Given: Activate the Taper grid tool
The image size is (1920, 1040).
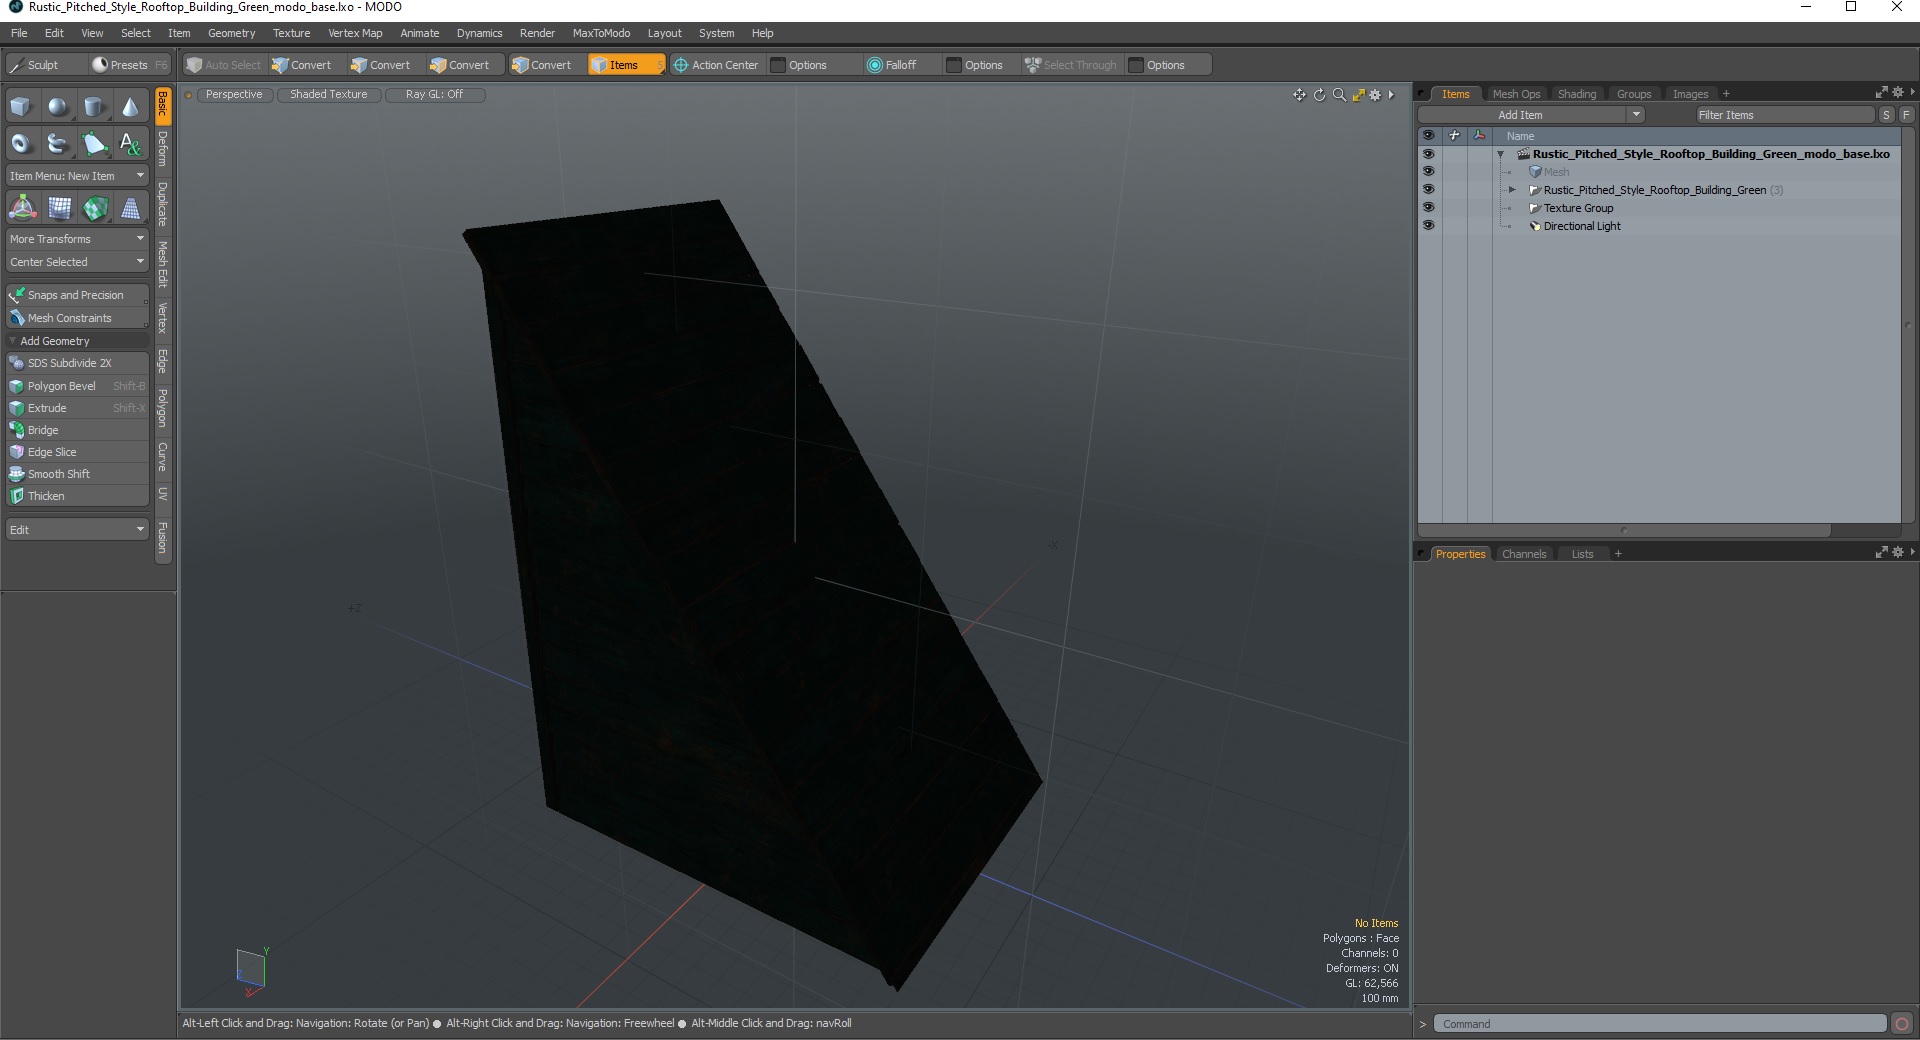Looking at the screenshot, I should [x=130, y=208].
